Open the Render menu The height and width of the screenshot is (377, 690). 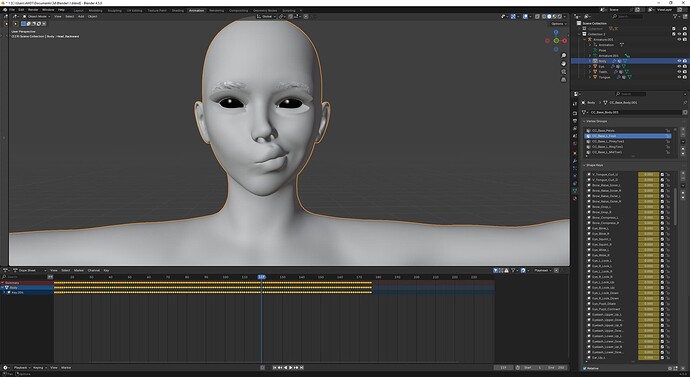coord(33,10)
